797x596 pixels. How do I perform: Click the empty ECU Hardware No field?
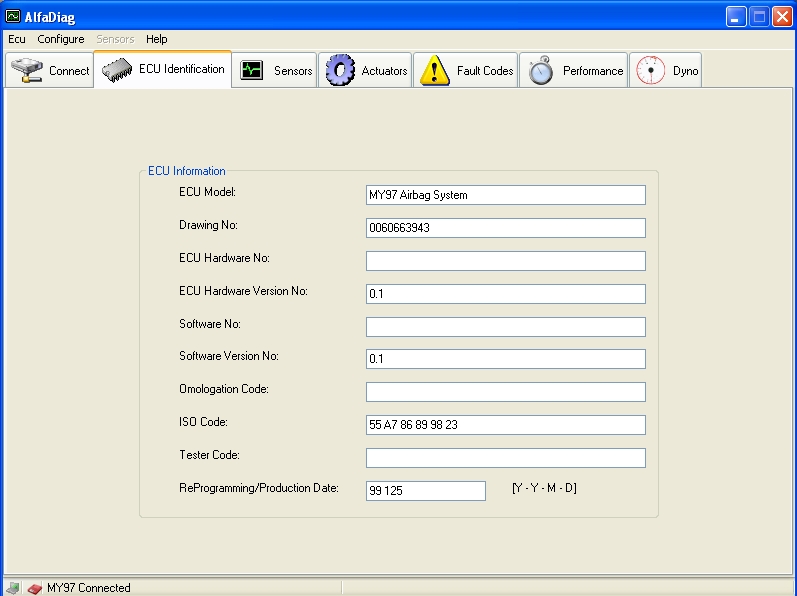tap(505, 261)
